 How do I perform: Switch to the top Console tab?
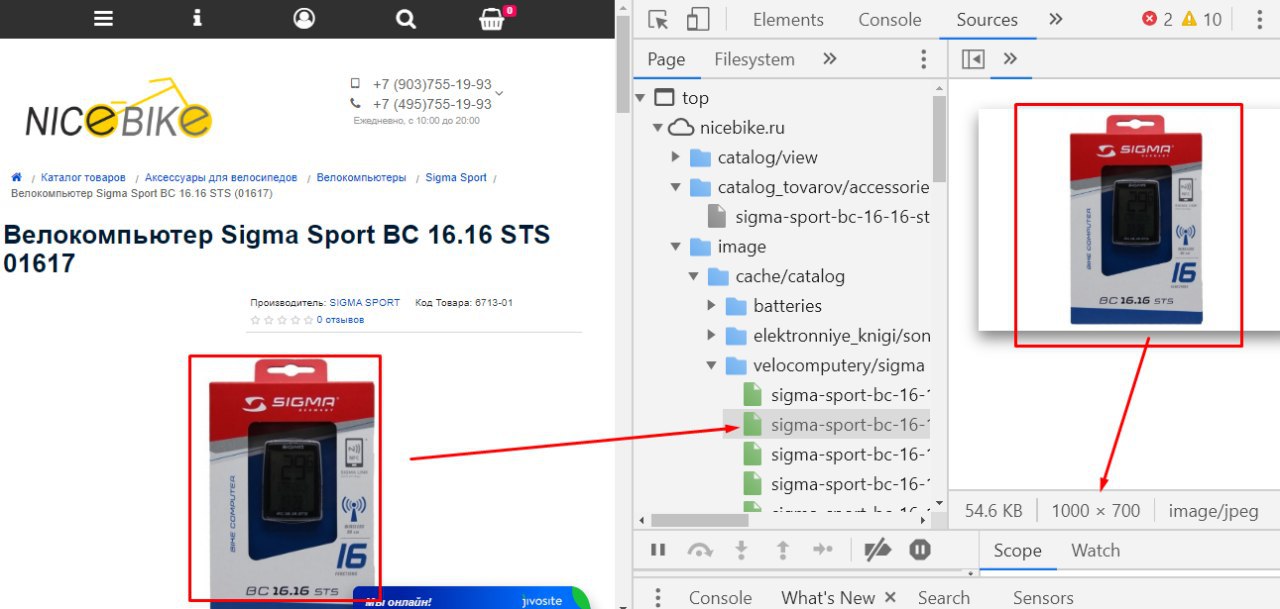tap(890, 19)
